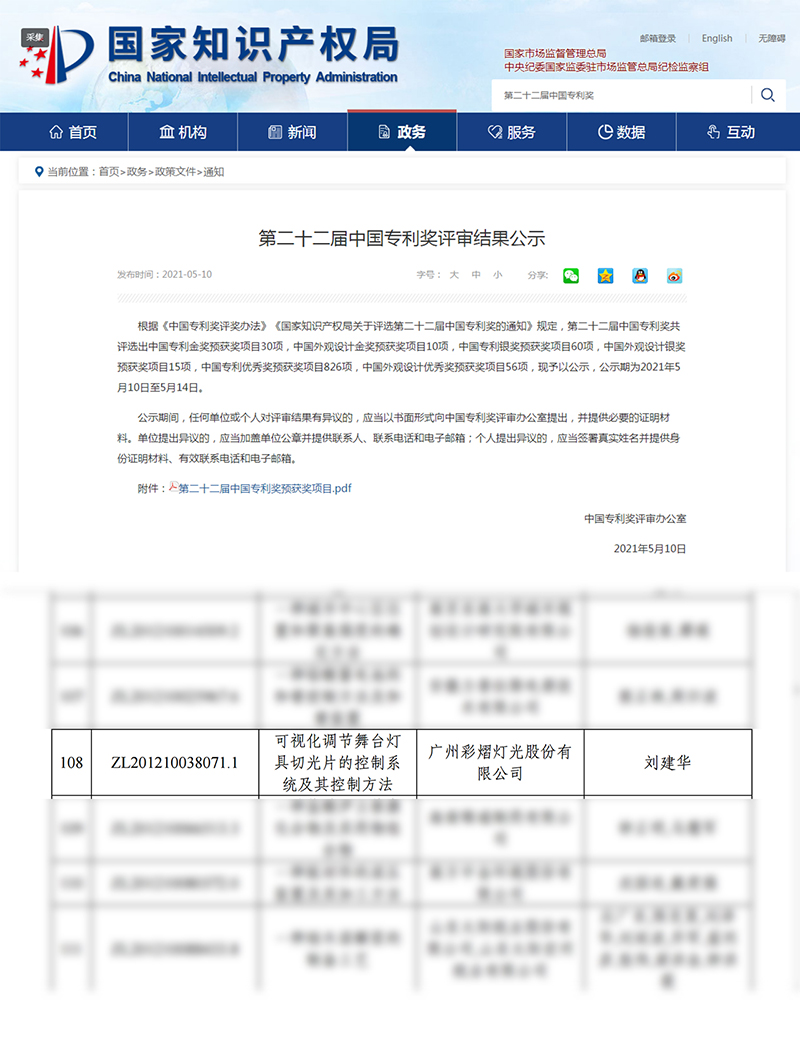Open the 服务 navigation tab
The image size is (800, 1044).
[x=512, y=132]
